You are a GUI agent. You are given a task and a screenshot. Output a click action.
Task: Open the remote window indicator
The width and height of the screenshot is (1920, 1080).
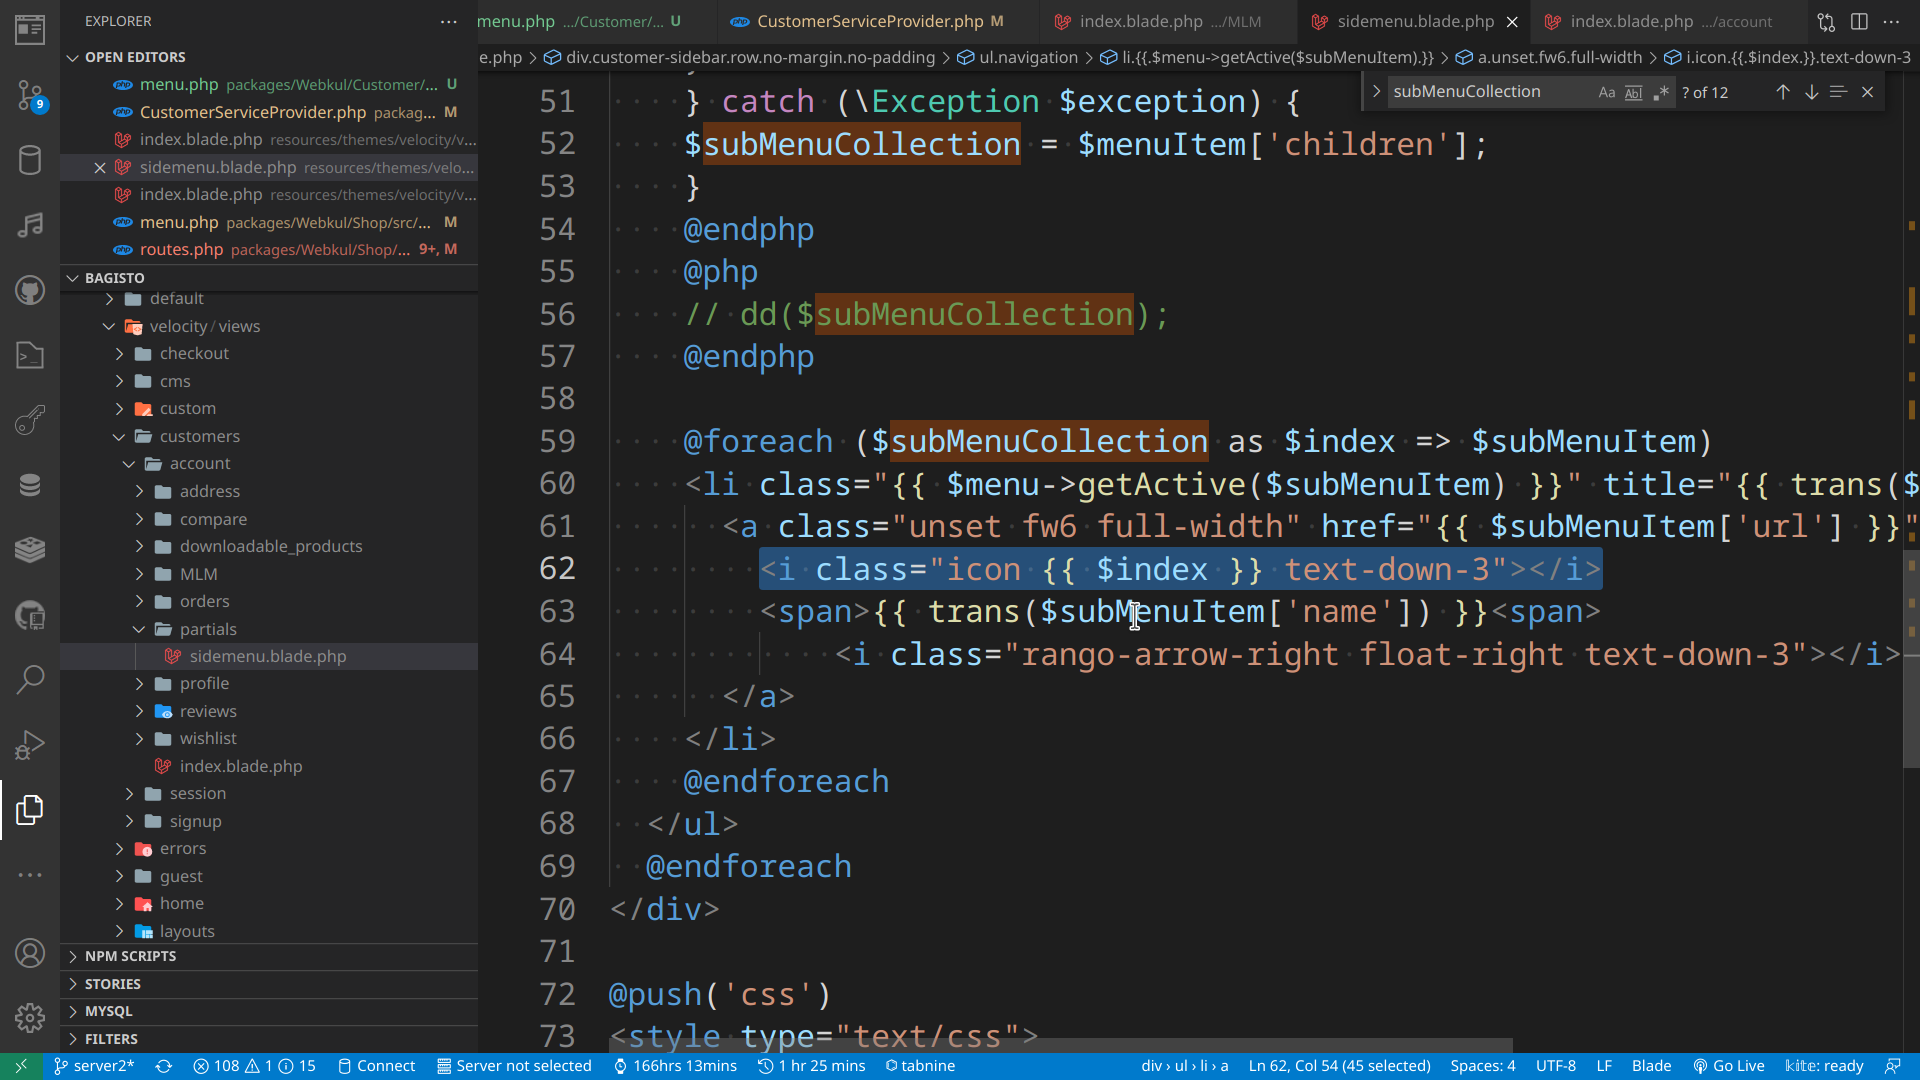tap(21, 1066)
